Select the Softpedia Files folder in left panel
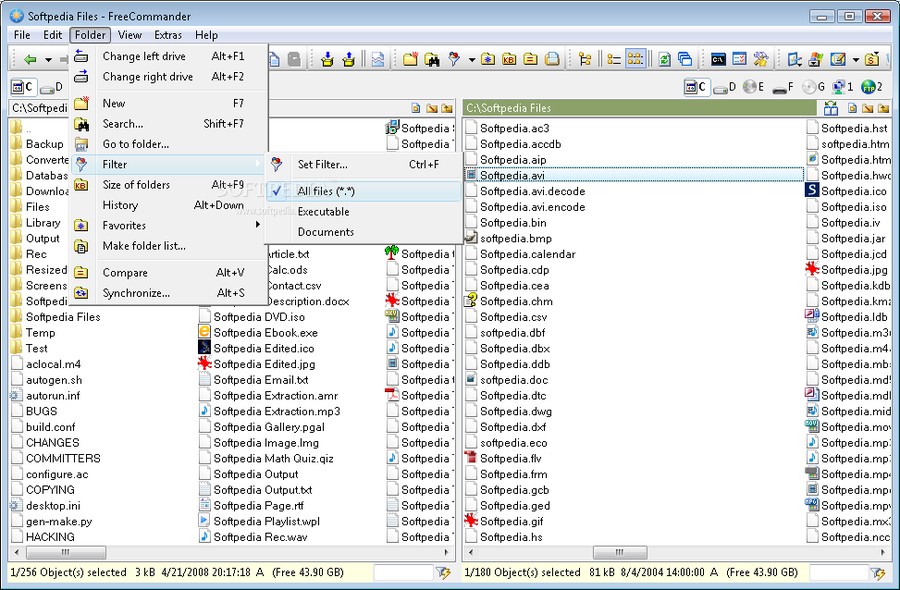This screenshot has width=900, height=590. [x=56, y=317]
